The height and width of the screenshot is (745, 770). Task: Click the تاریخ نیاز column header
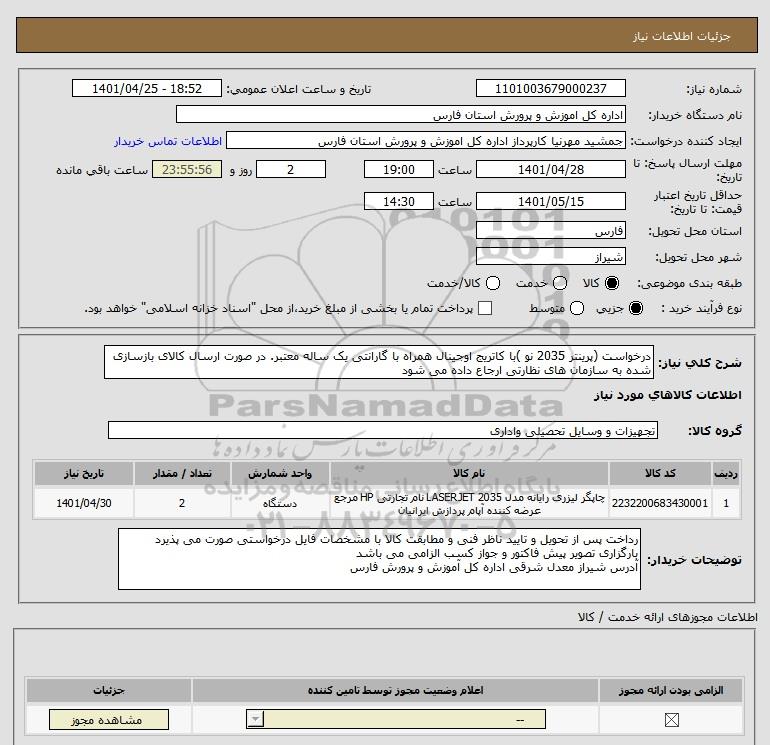(83, 473)
